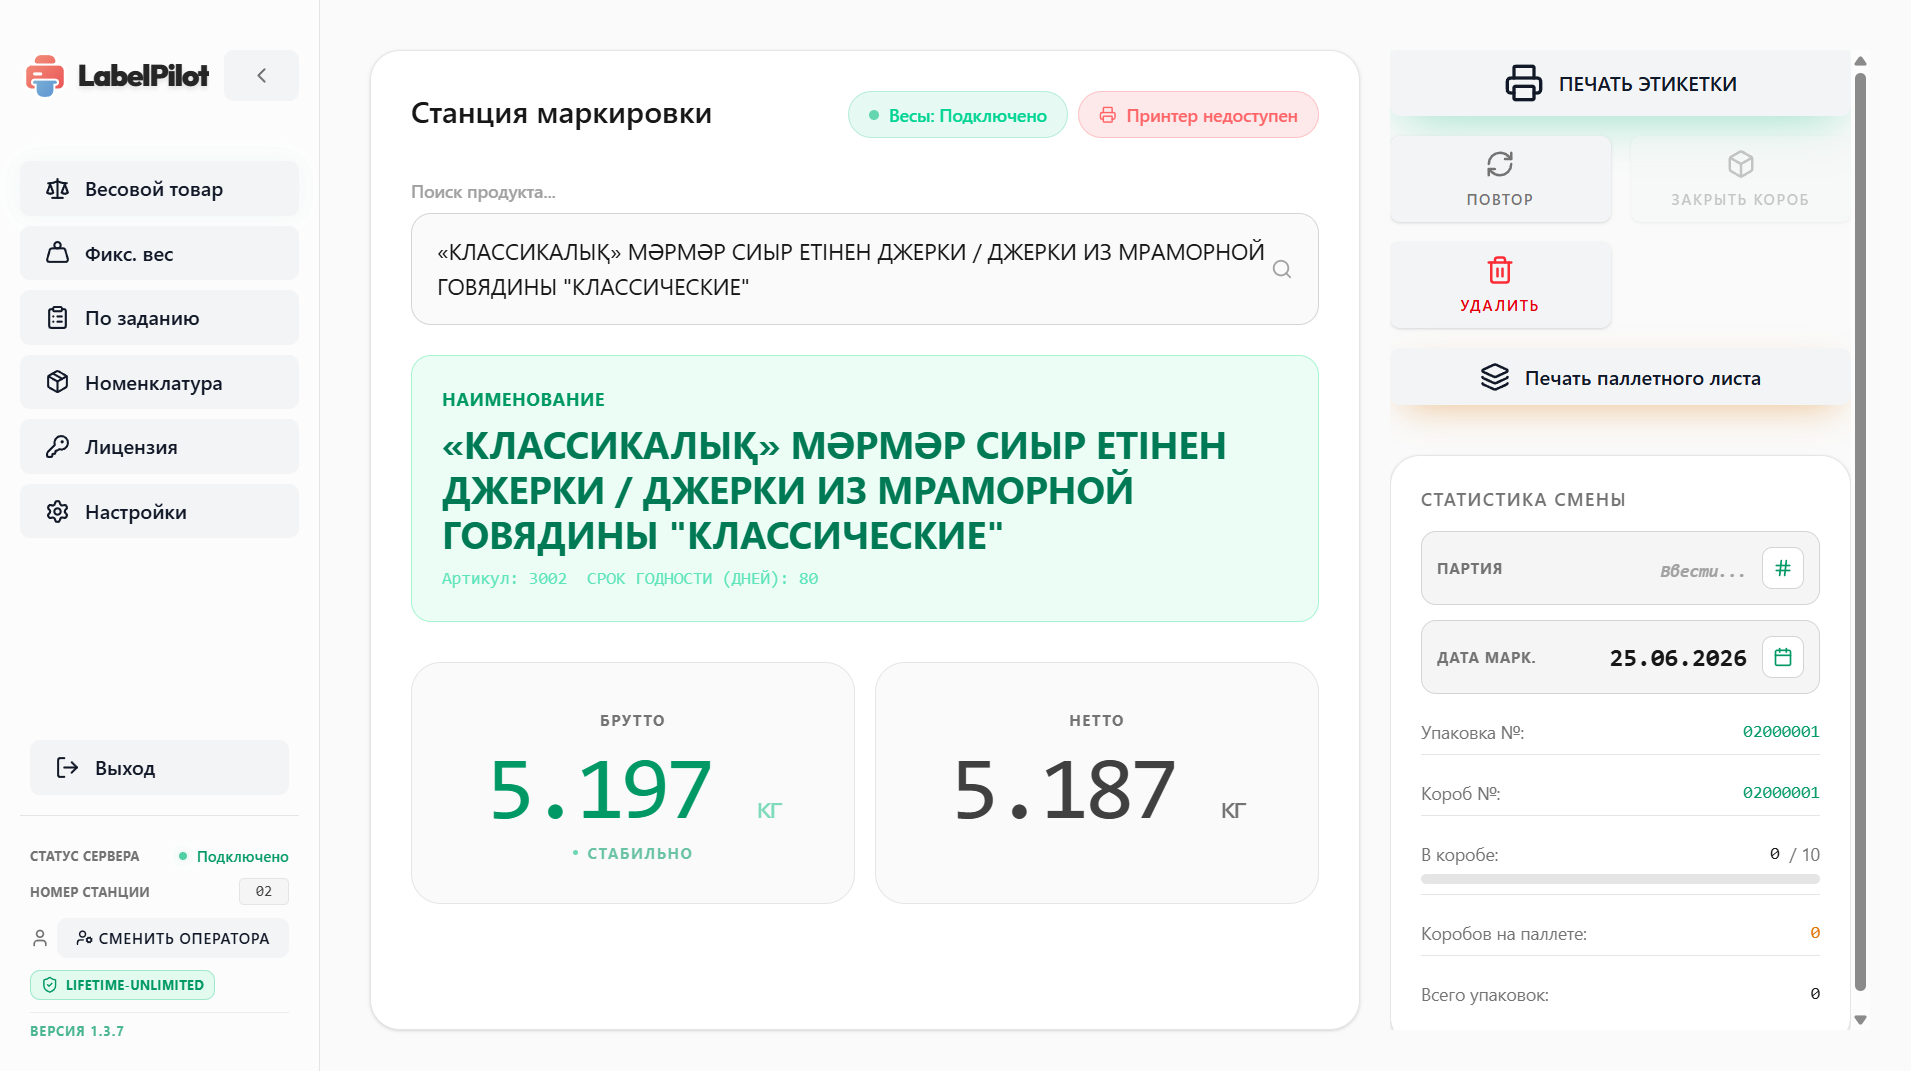Click the LabelPilot logo icon
Viewport: 1911px width, 1071px height.
(45, 75)
